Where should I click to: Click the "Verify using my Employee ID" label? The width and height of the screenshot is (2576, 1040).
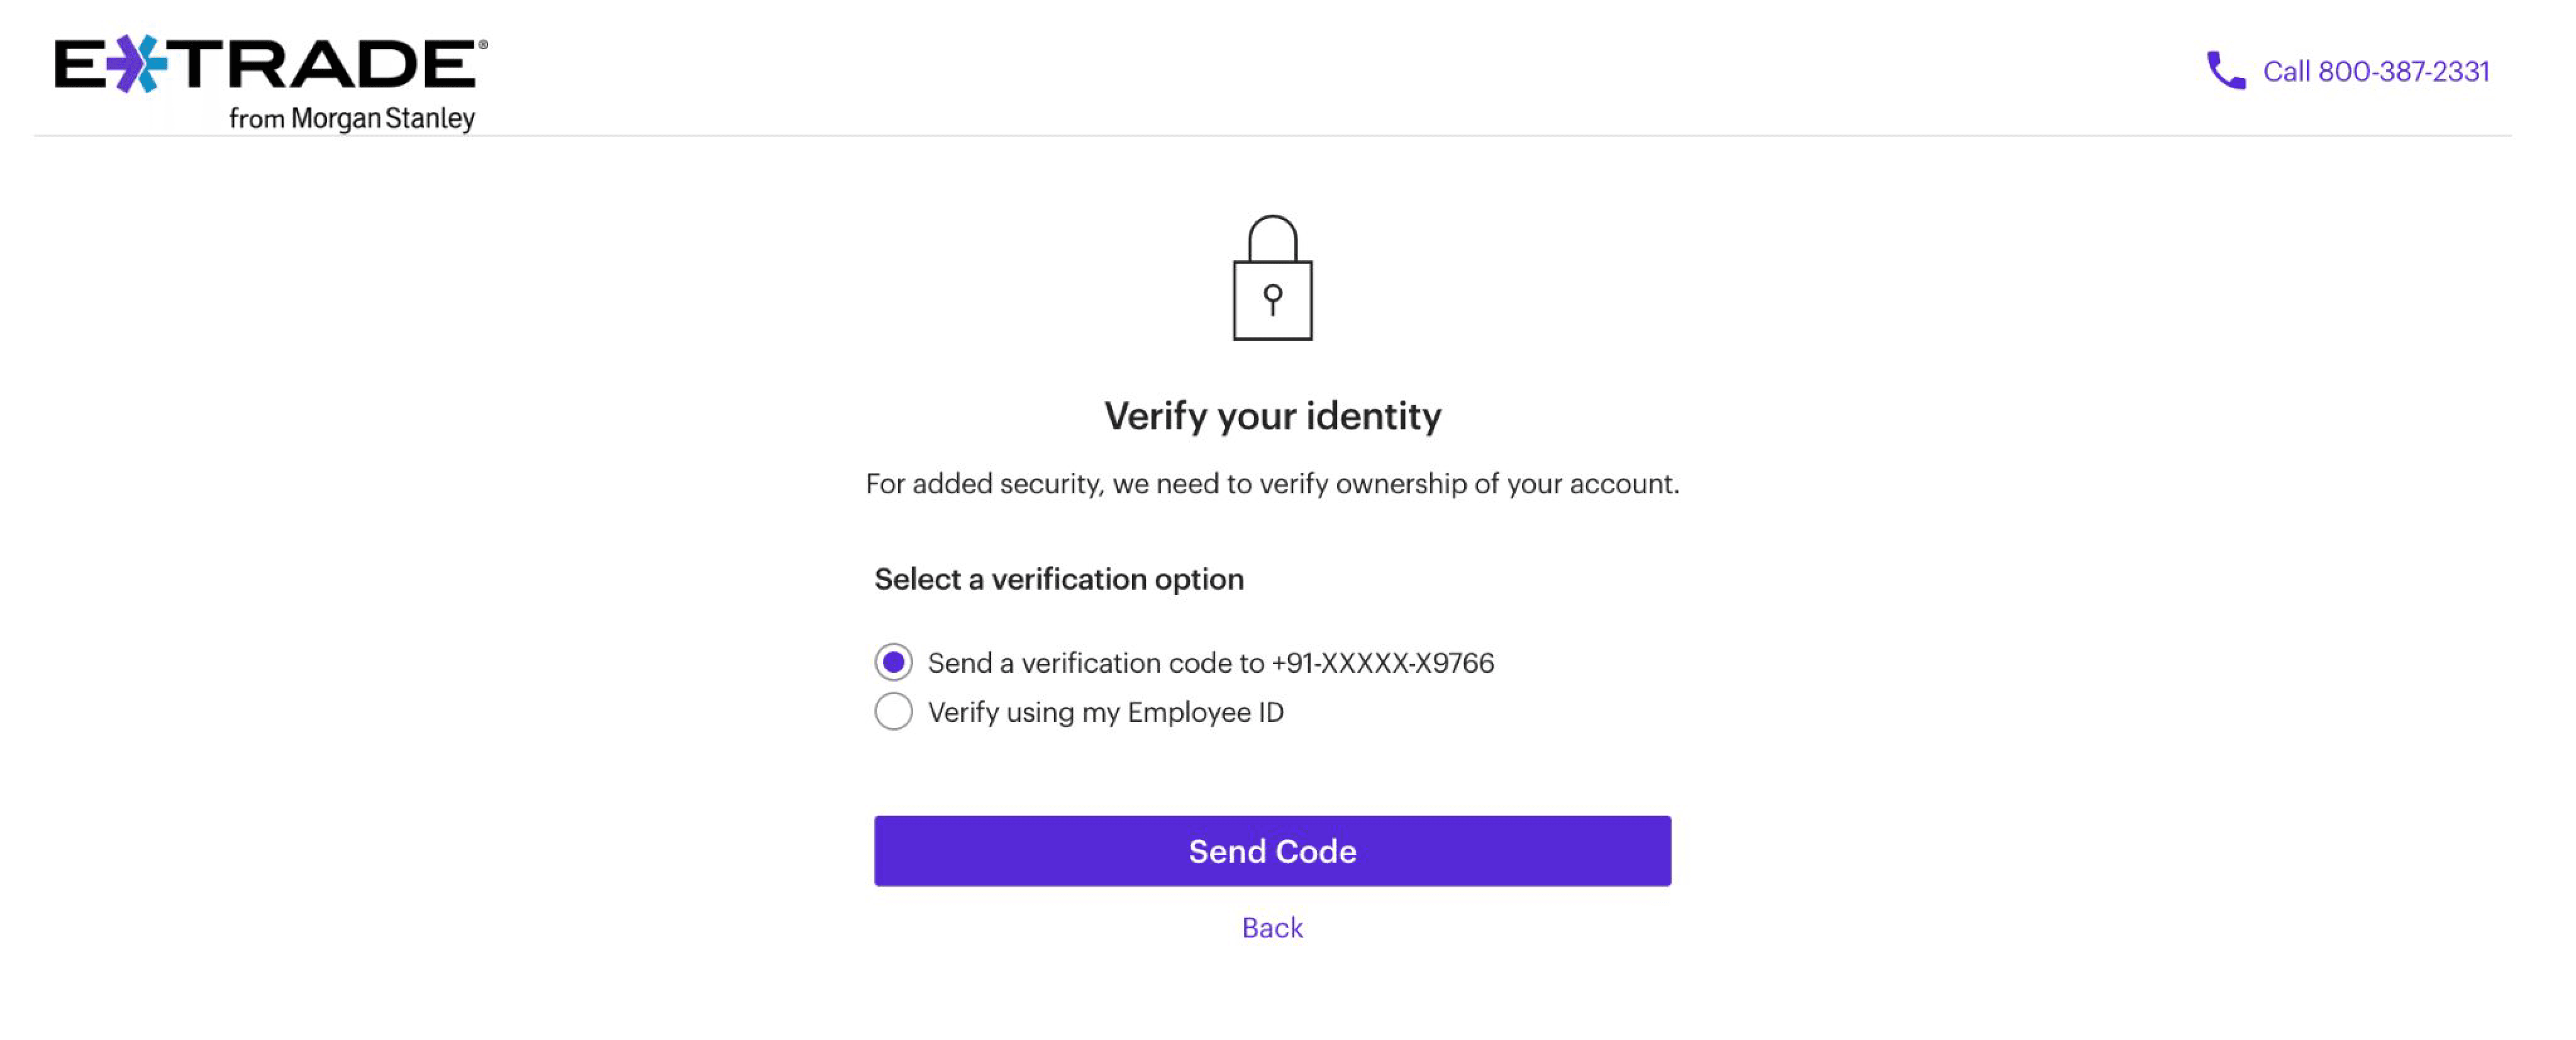pyautogui.click(x=1105, y=712)
